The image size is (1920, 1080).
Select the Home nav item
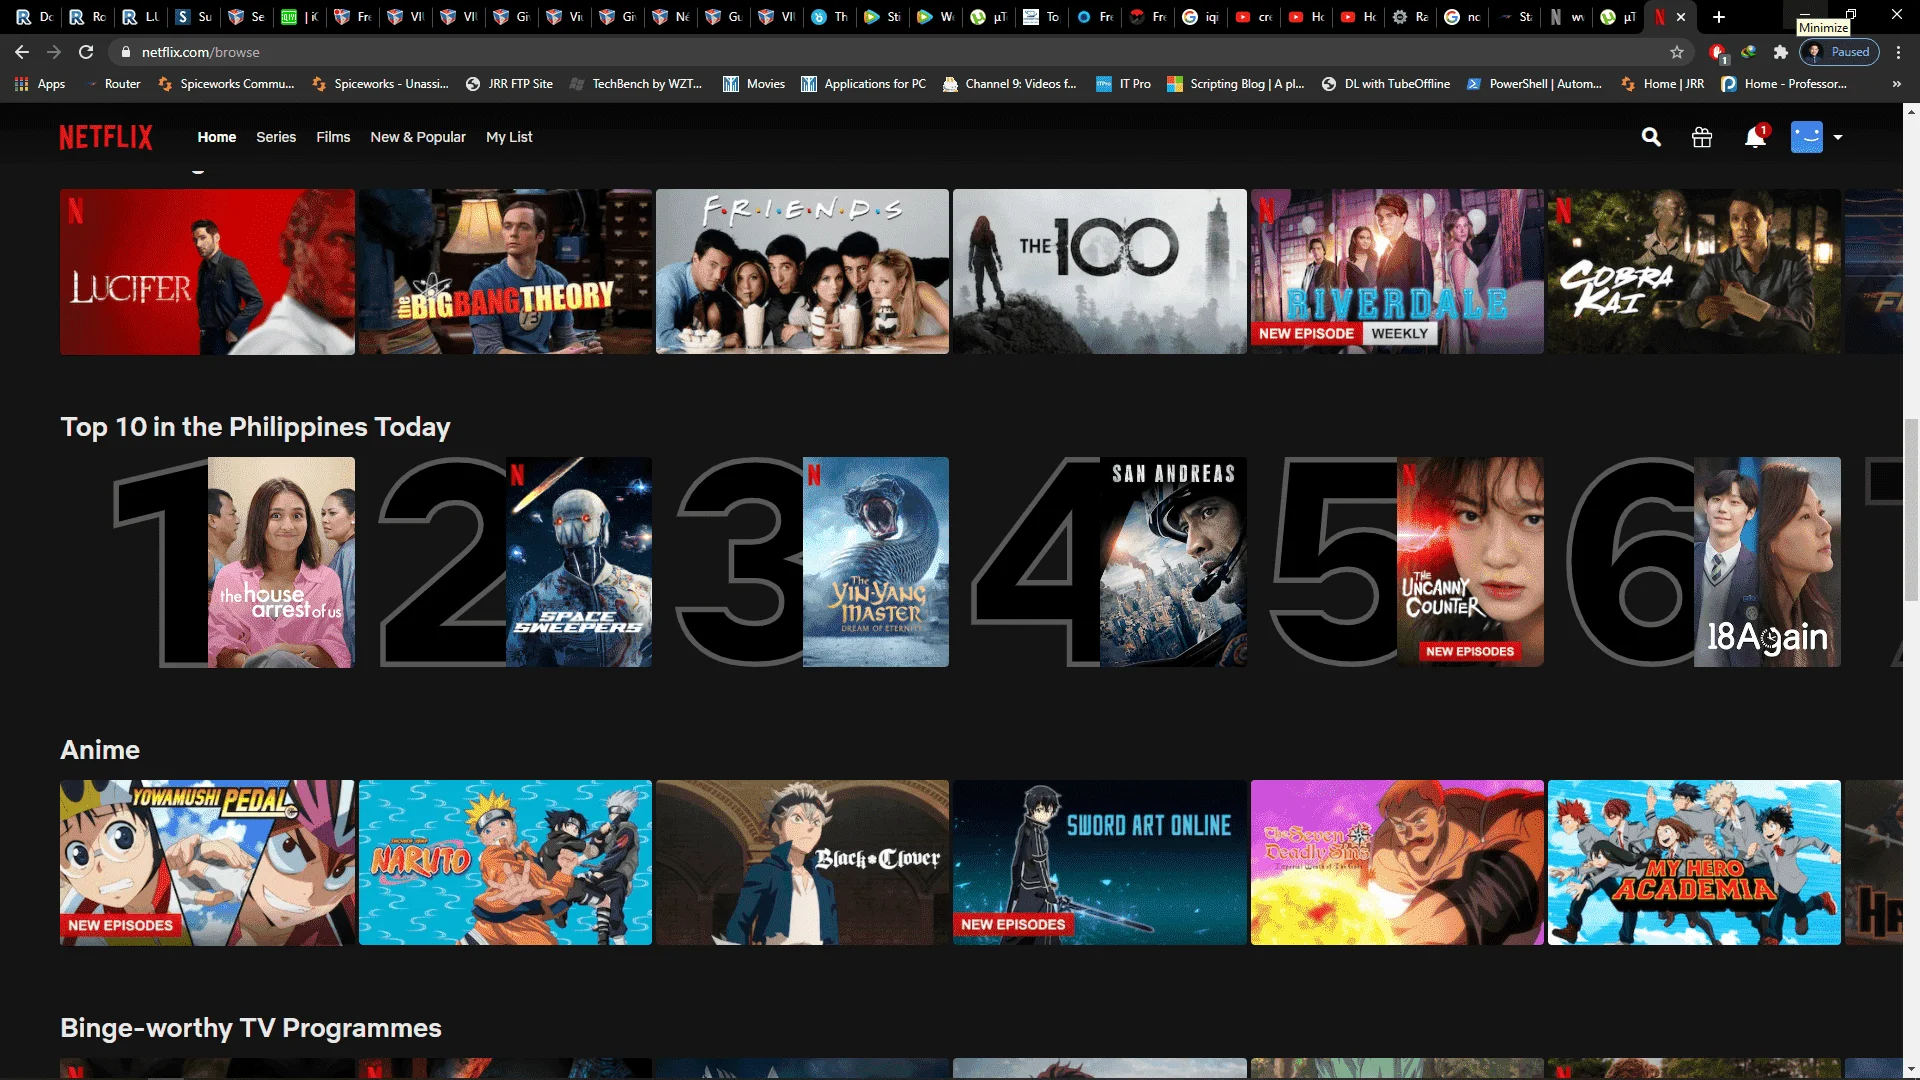[x=217, y=137]
